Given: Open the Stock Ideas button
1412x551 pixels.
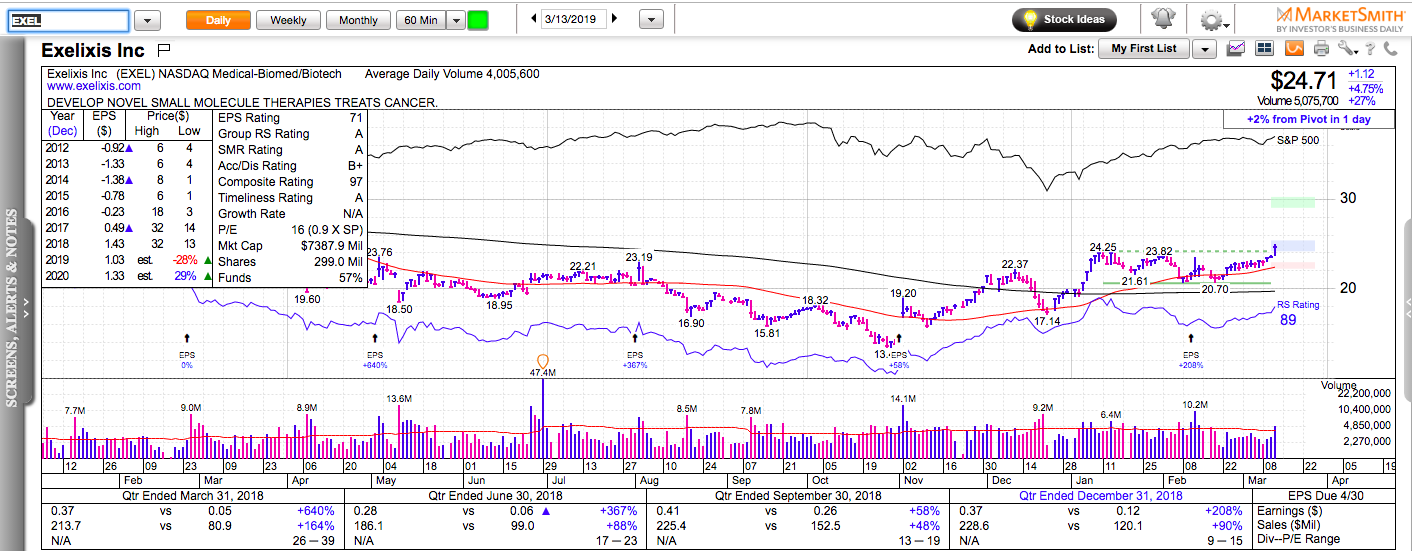Looking at the screenshot, I should [1064, 19].
